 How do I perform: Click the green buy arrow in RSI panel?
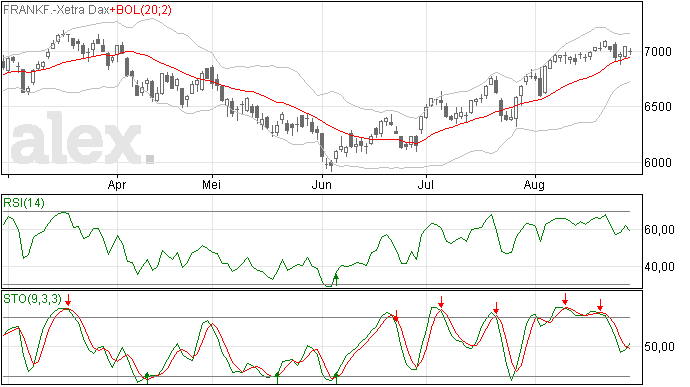[x=336, y=280]
